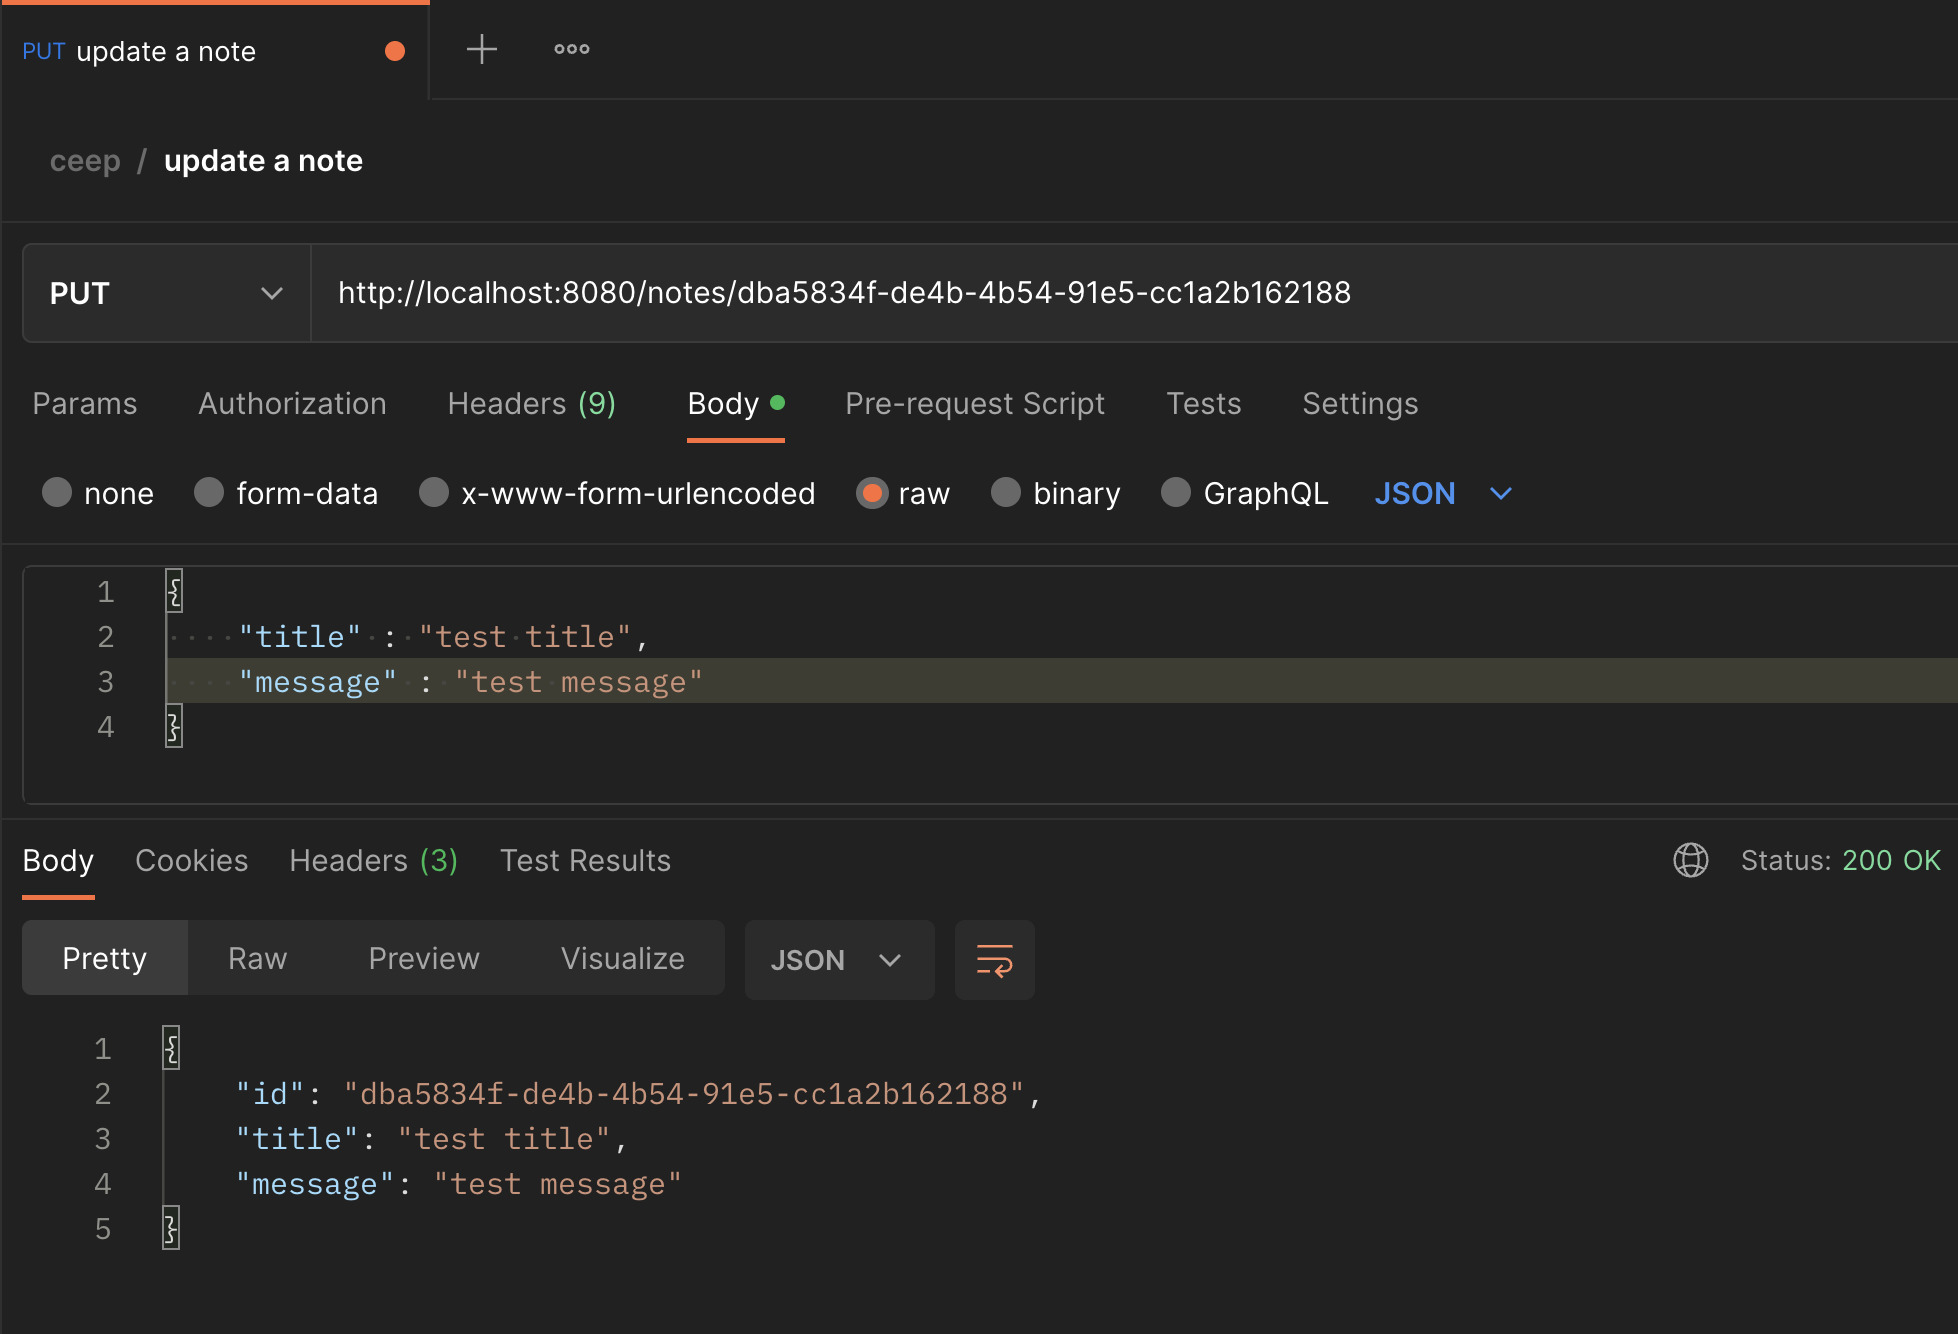Click the globe network information icon
This screenshot has width=1958, height=1334.
click(1691, 860)
